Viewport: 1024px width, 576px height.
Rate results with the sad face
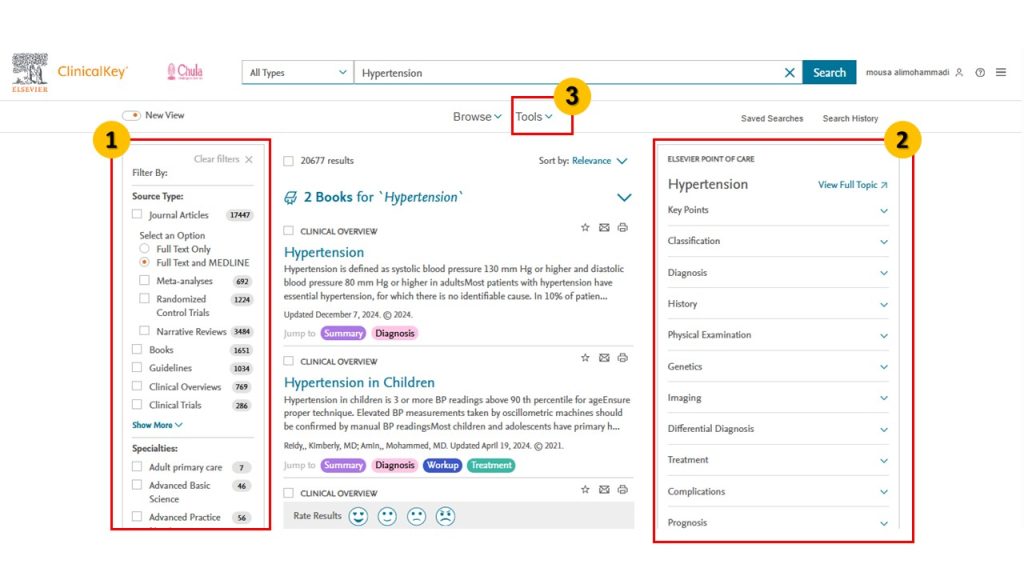[445, 517]
